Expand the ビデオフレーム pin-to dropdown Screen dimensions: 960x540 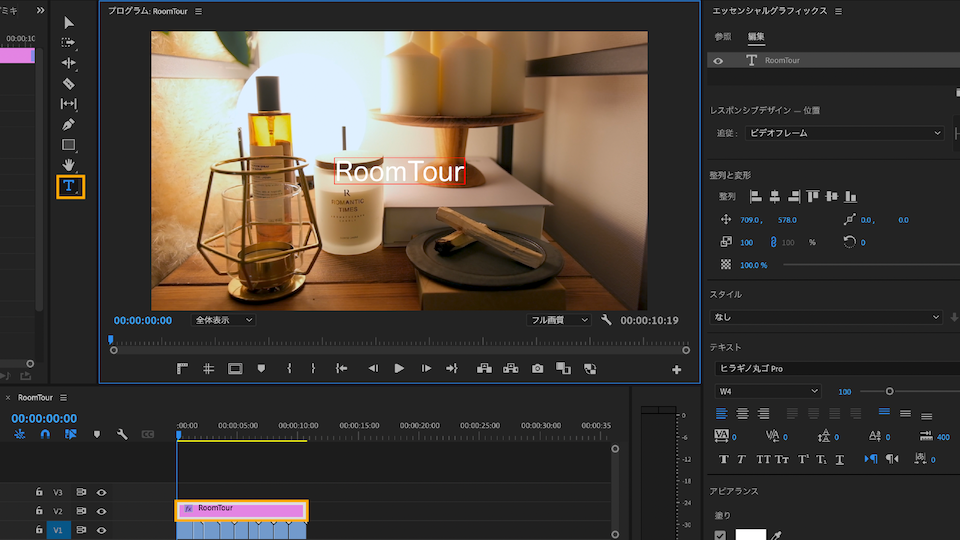[x=845, y=133]
